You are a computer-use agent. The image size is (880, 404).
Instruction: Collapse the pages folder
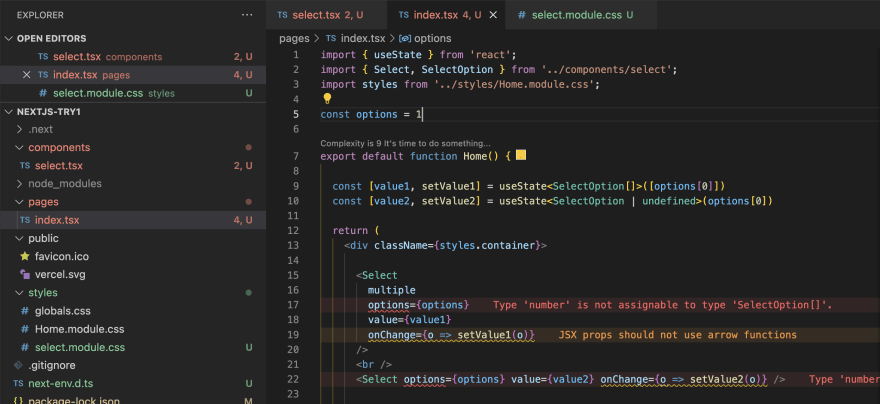[x=20, y=201]
